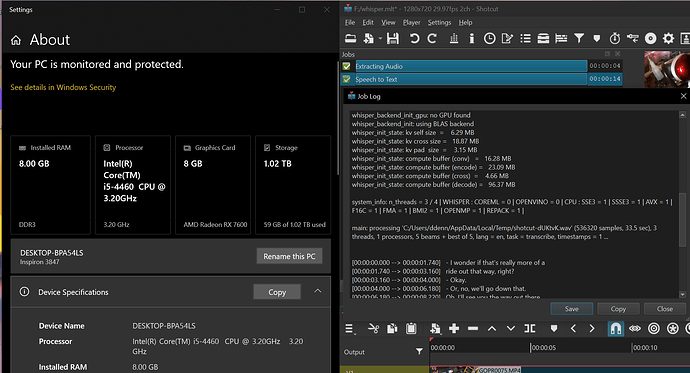This screenshot has height=373, width=690.
Task: Open Jobs gear icon in toolbar
Action: click(668, 39)
